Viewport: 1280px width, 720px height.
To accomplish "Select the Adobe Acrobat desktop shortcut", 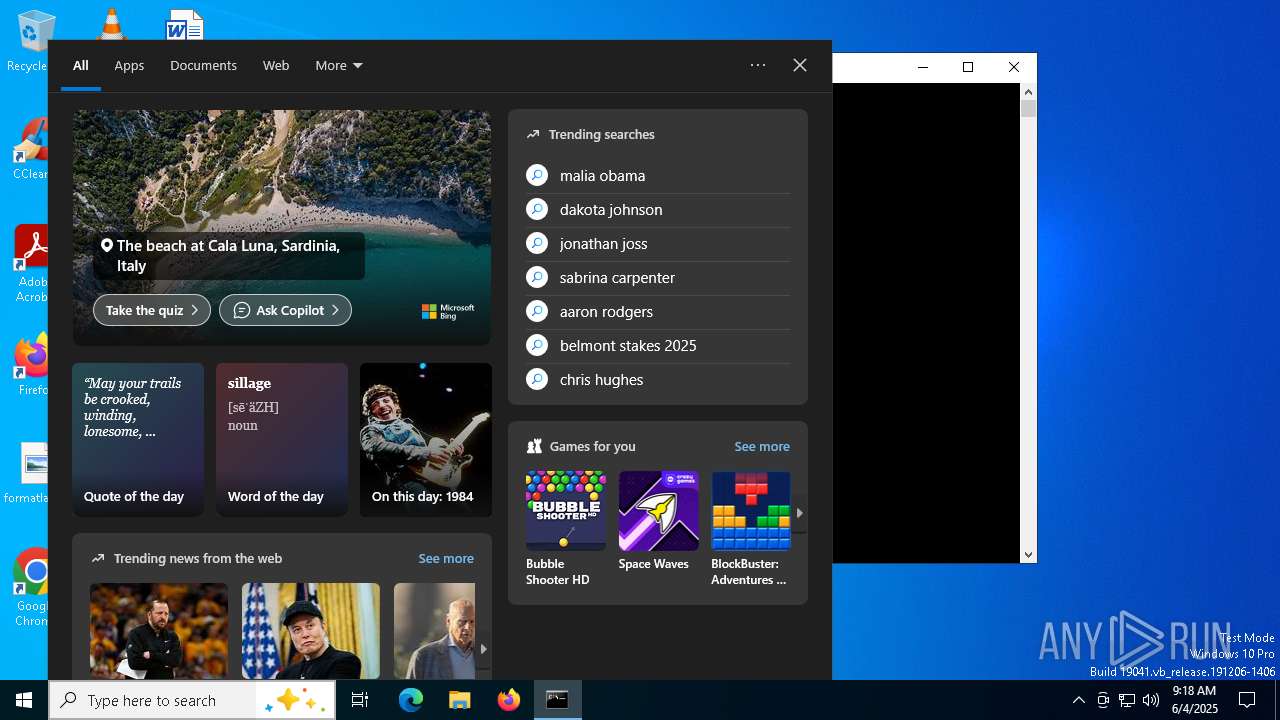I will point(32,264).
